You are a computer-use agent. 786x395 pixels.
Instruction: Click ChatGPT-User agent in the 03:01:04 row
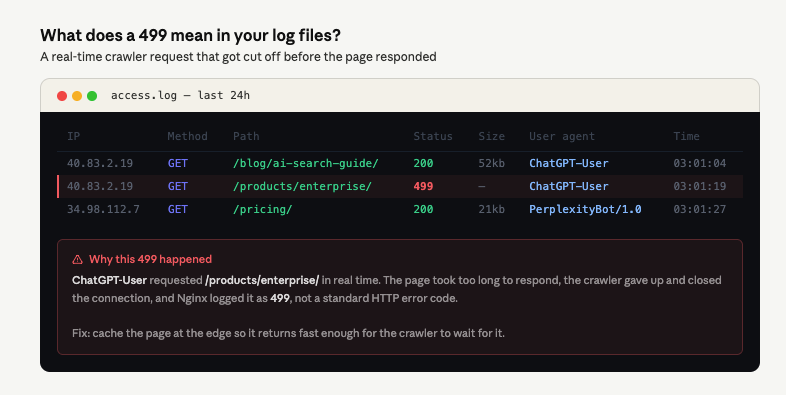(568, 163)
